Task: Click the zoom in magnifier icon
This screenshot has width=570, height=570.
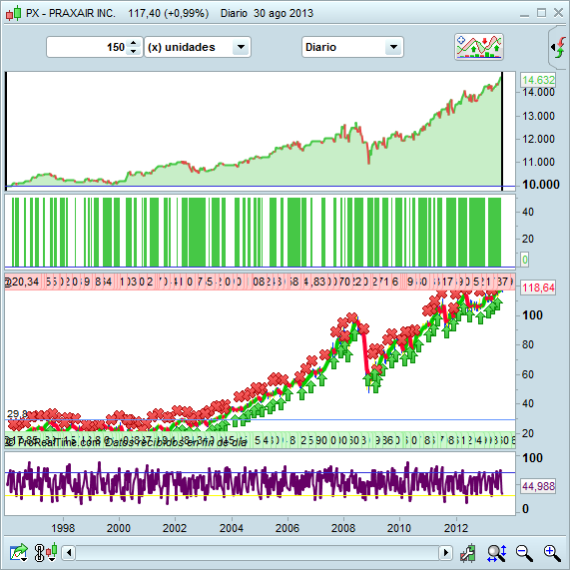Action: [552, 553]
